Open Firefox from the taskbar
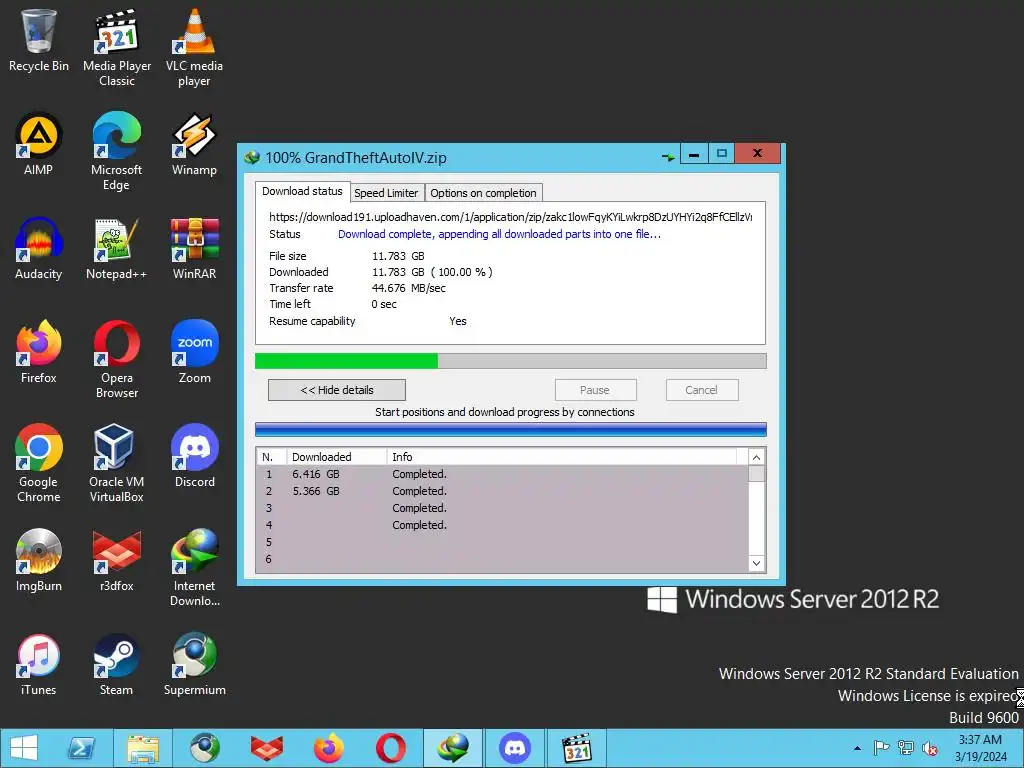The width and height of the screenshot is (1024, 768). (328, 748)
